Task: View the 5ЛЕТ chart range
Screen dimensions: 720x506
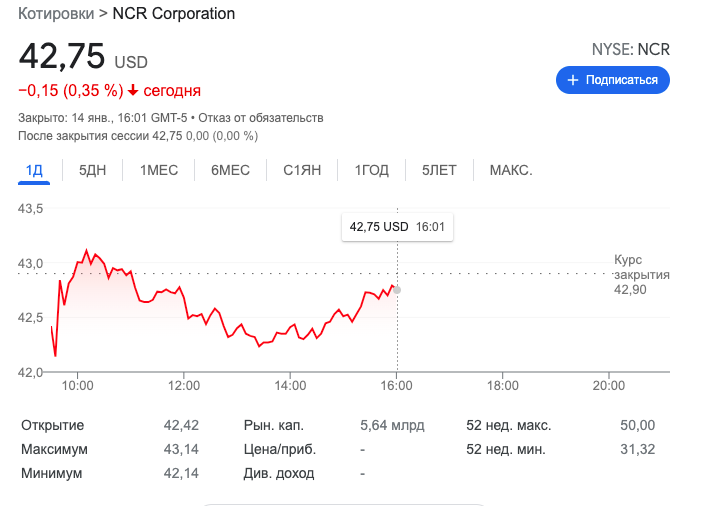Action: (439, 170)
